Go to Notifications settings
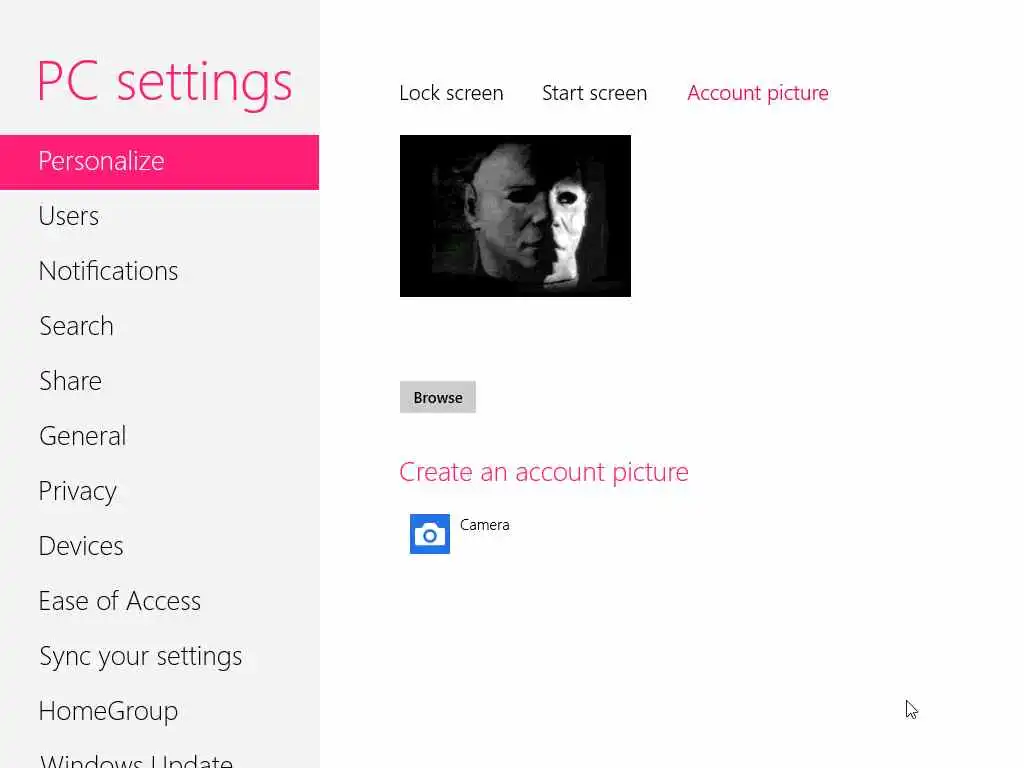Screen dimensions: 1024x768 click(x=108, y=271)
